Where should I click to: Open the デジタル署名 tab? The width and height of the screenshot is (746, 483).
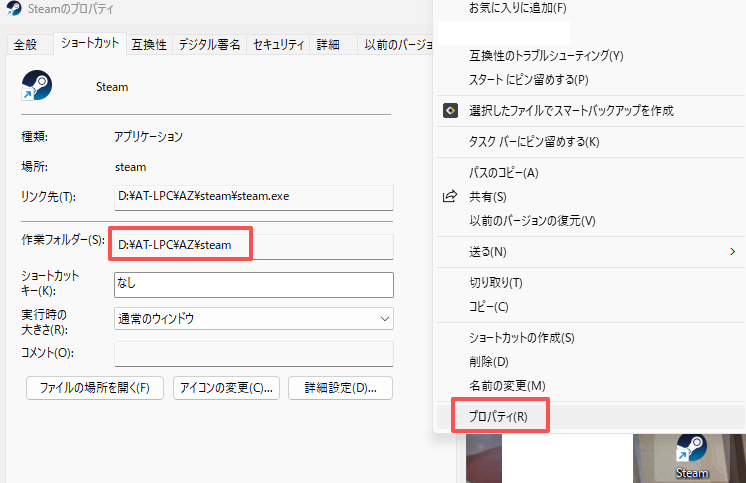coord(209,45)
